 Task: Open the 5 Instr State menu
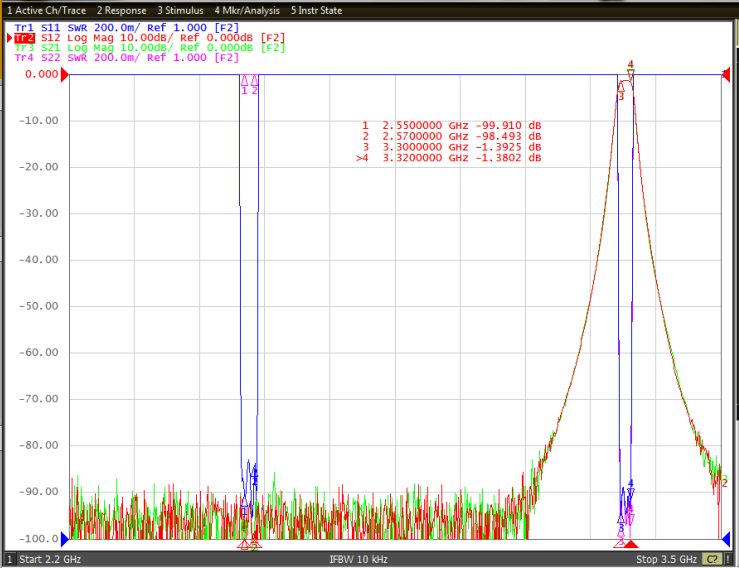[x=316, y=10]
